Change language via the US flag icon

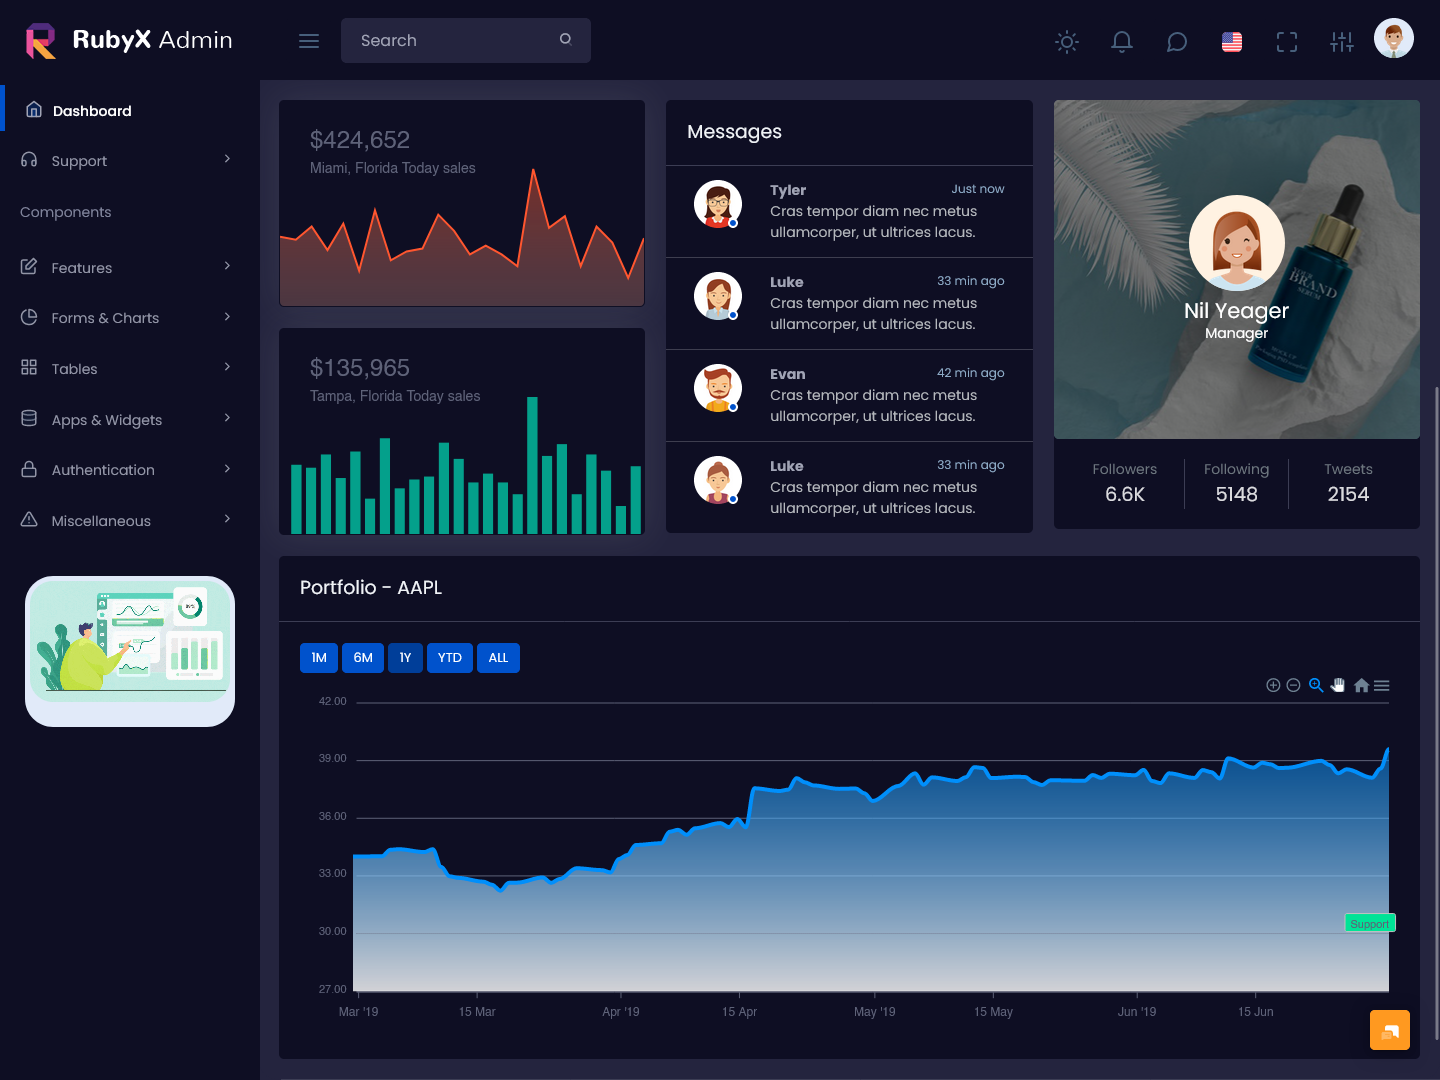(x=1231, y=42)
